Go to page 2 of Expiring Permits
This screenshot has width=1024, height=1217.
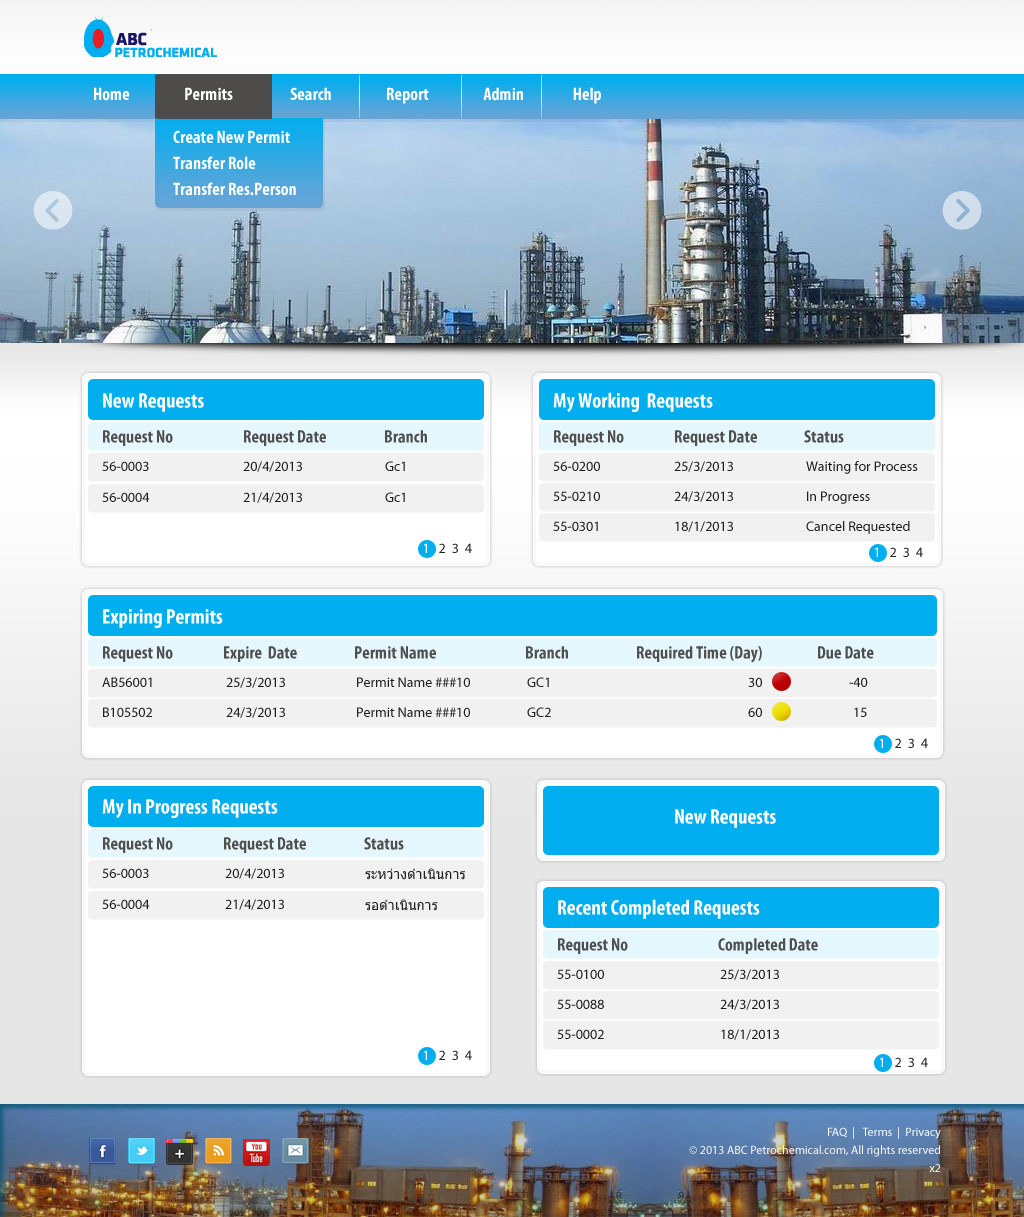coord(897,743)
